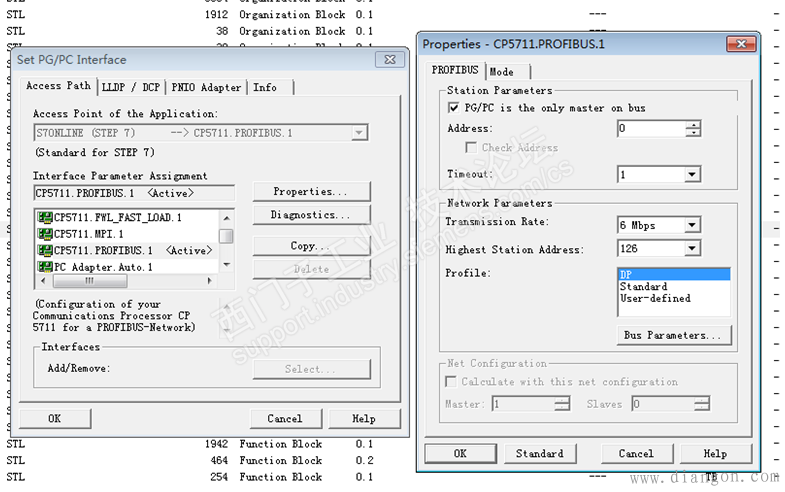This screenshot has height=492, width=785.
Task: Select the PC Adapter.Auto.1 row text
Action: 103,267
